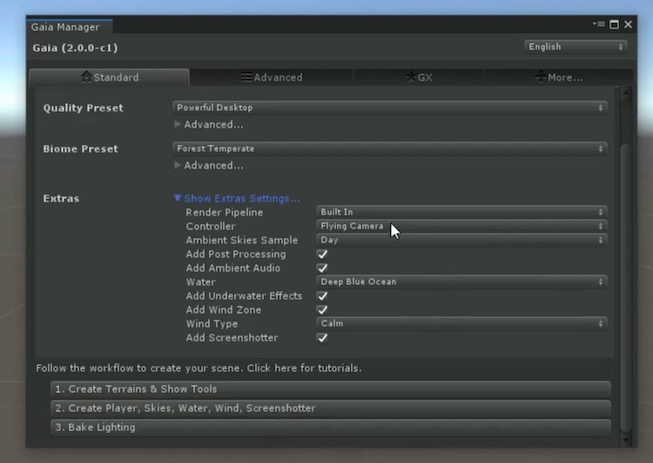Viewport: 653px width, 463px height.
Task: Click the list icon on Advanced tab
Action: tap(247, 77)
